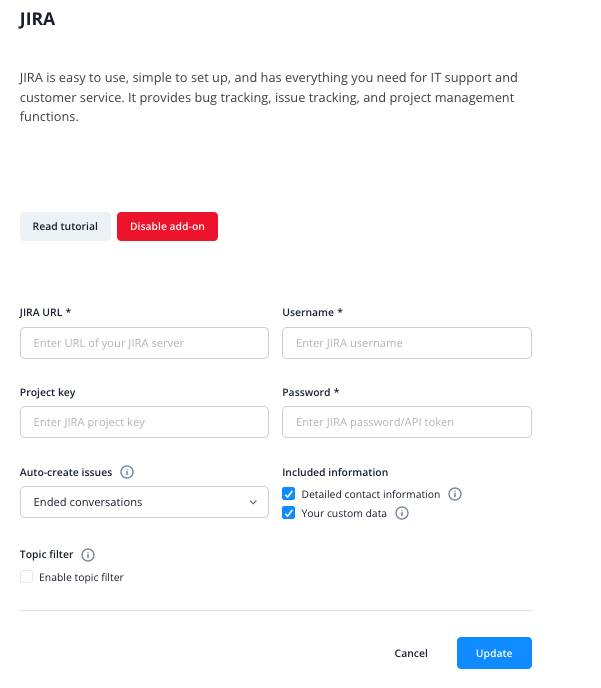The width and height of the screenshot is (601, 688).
Task: Click into the Username text field
Action: (x=407, y=343)
